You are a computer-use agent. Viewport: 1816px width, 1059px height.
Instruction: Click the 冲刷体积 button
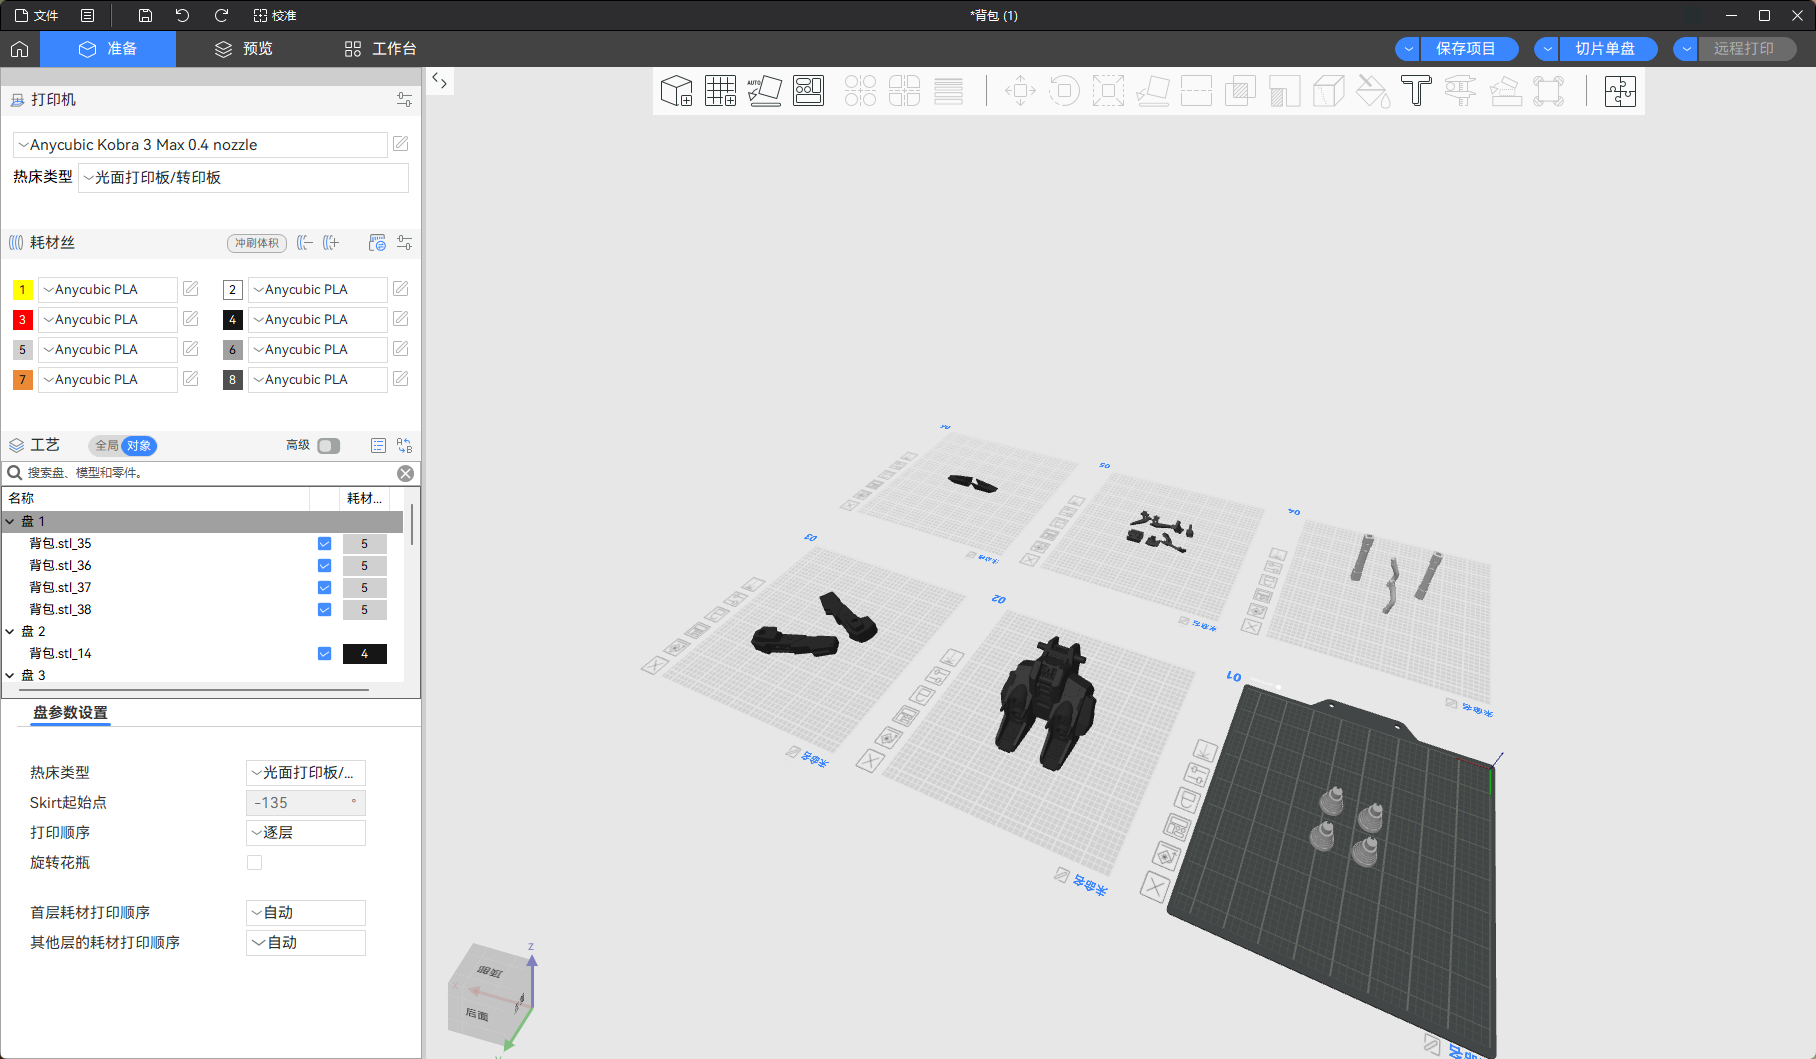[x=257, y=243]
